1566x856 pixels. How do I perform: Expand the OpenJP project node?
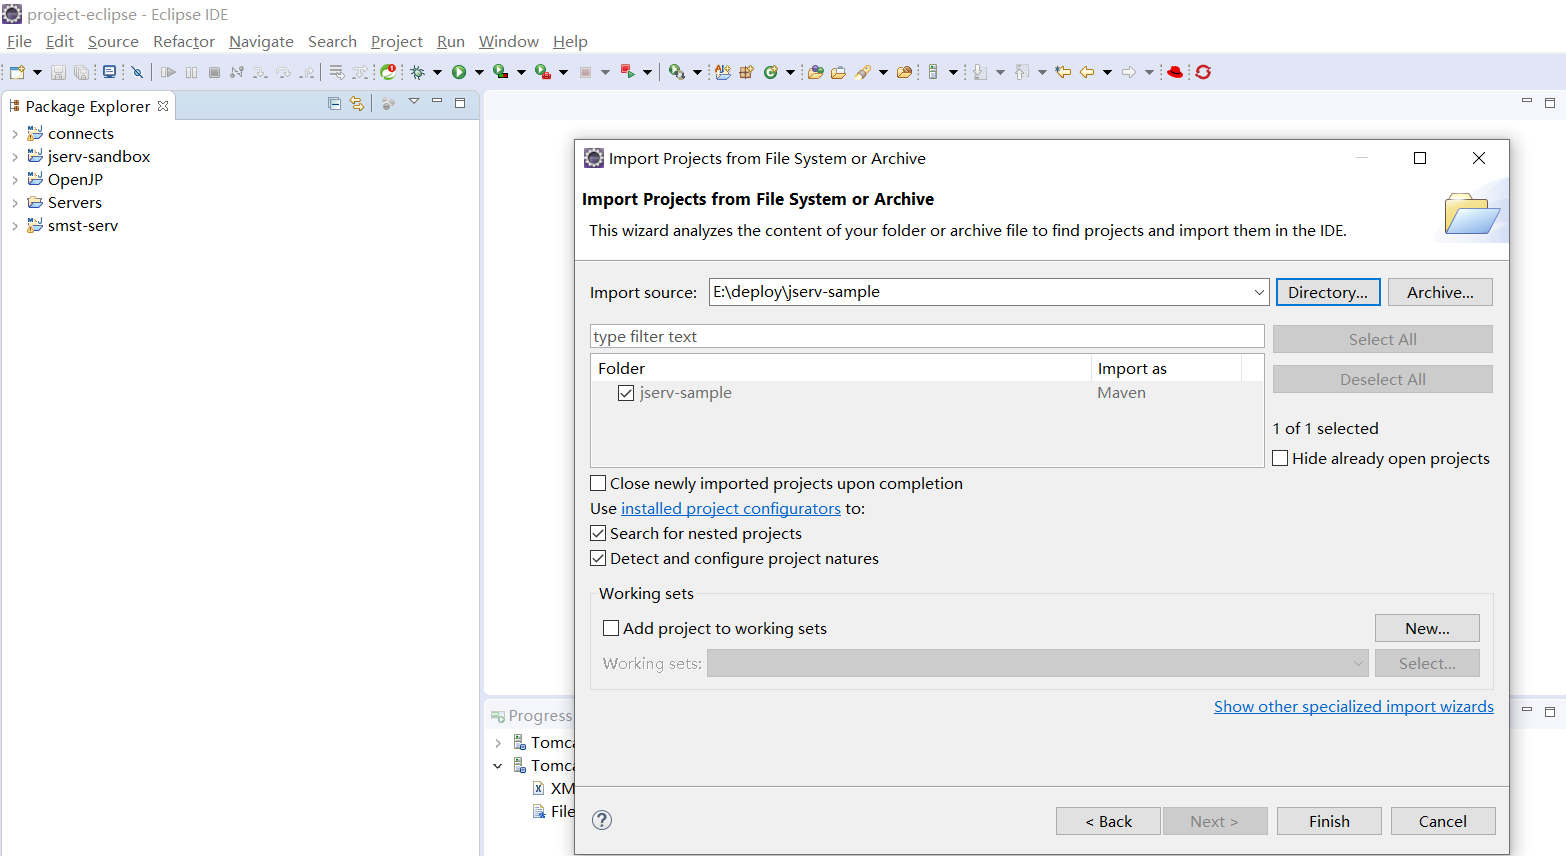15,180
